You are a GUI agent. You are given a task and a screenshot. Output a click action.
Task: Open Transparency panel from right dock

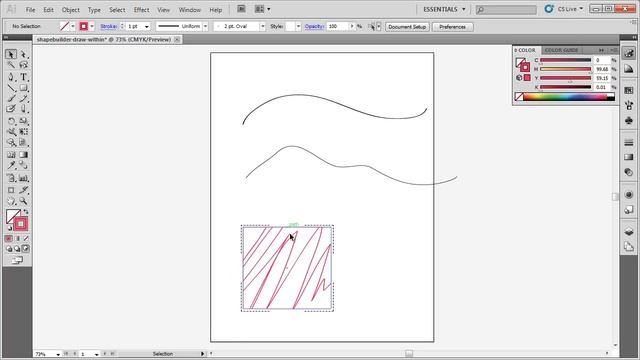click(x=629, y=172)
